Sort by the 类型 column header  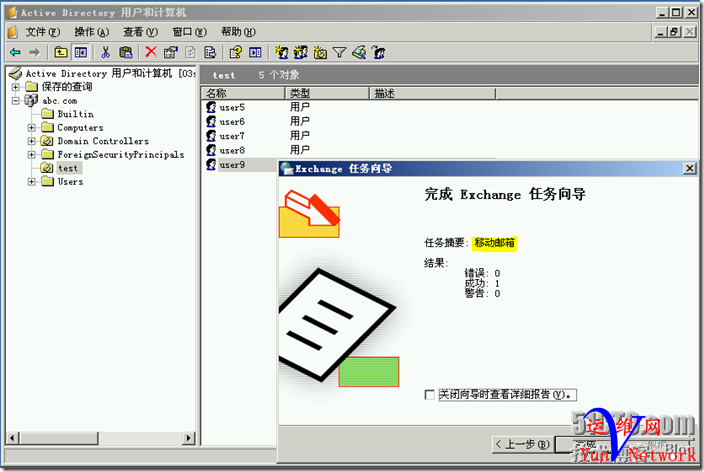click(x=327, y=93)
